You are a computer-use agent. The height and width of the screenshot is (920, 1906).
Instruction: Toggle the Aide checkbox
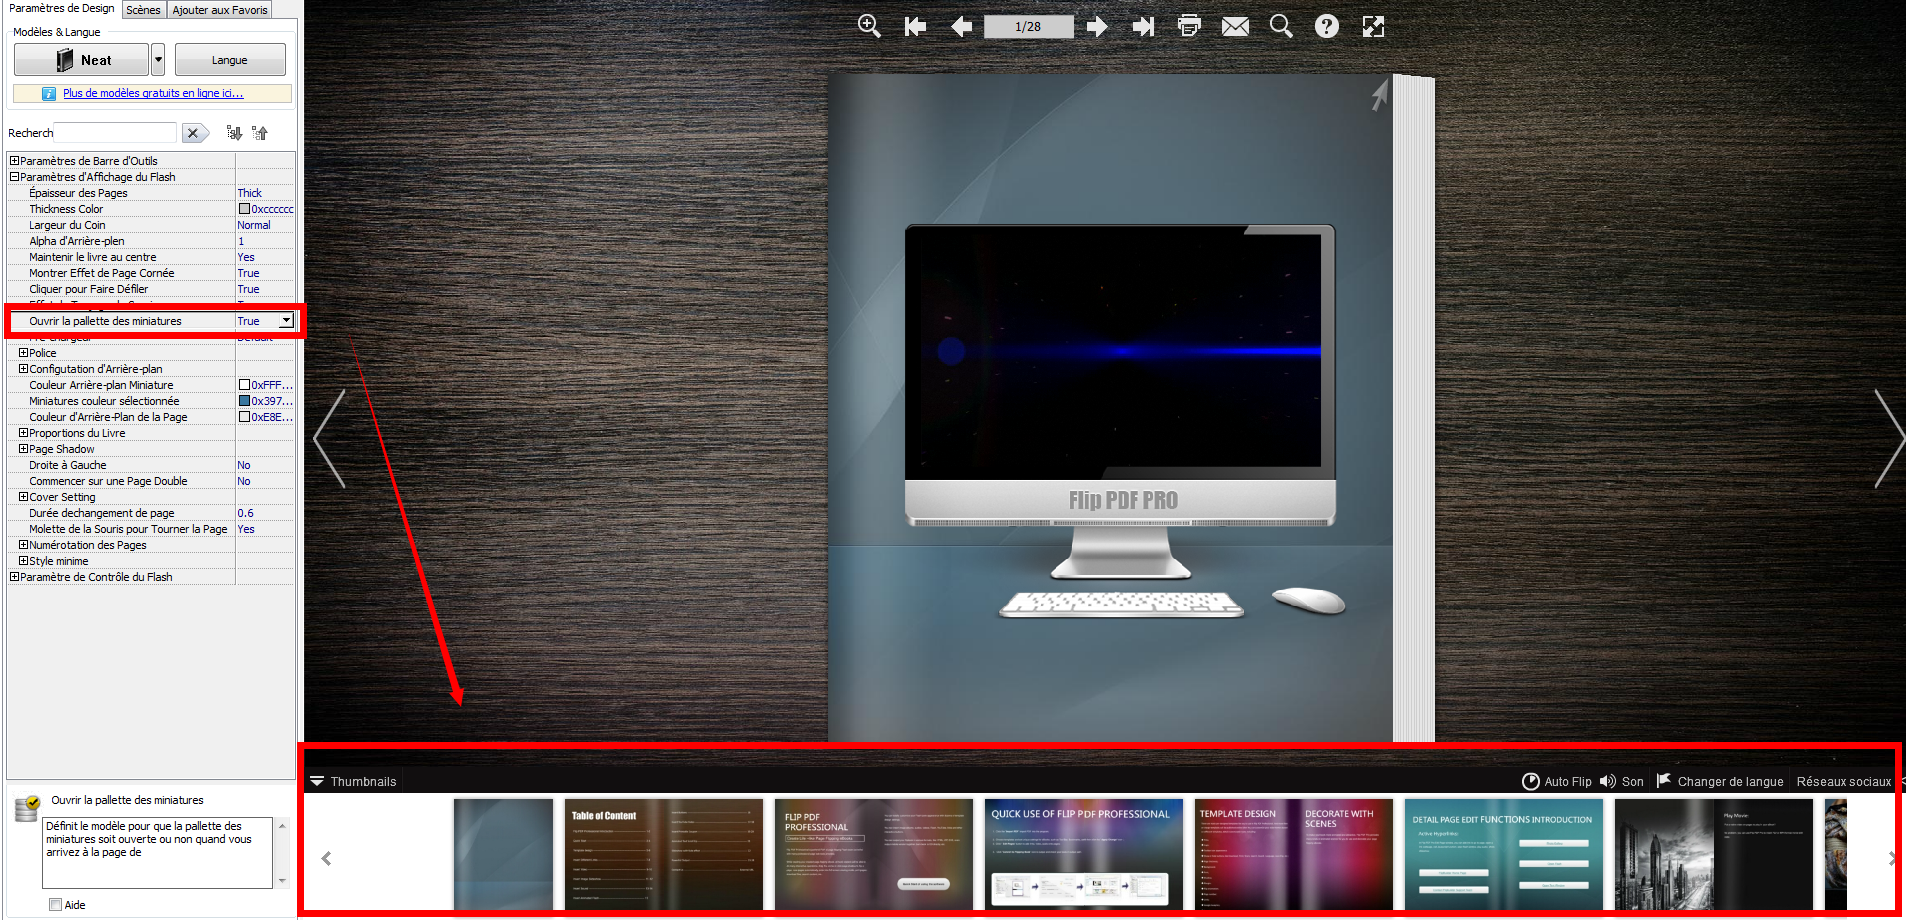(56, 905)
